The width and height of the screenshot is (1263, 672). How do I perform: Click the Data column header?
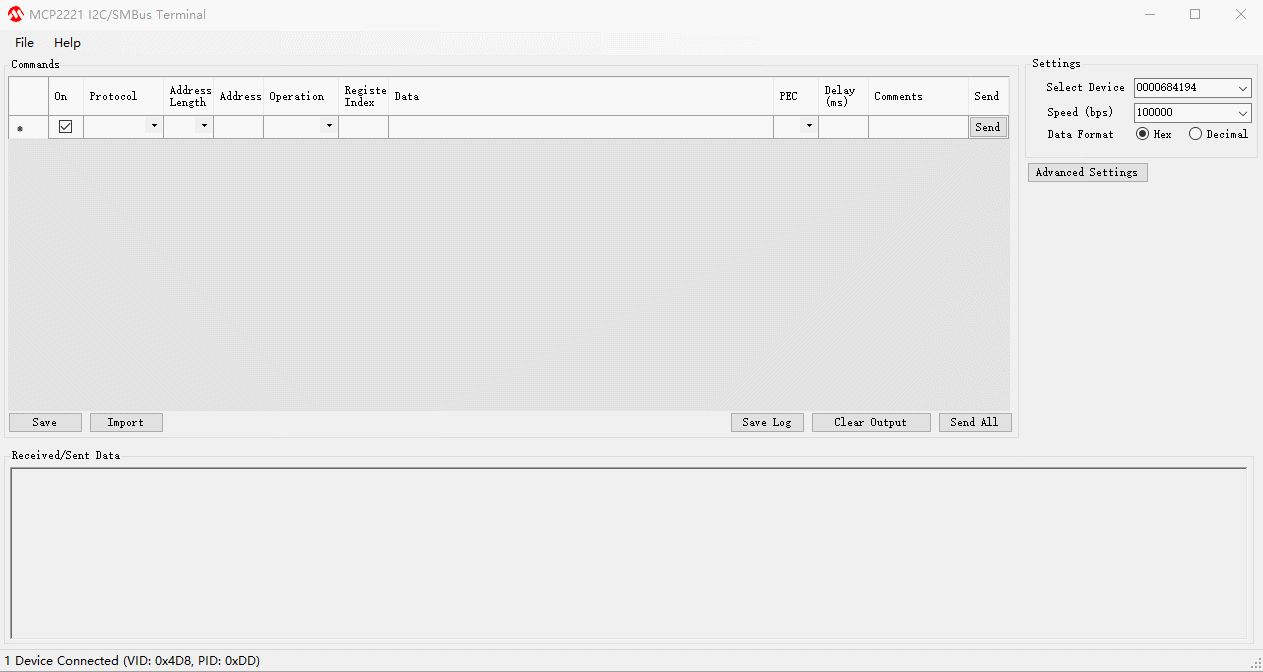click(581, 96)
